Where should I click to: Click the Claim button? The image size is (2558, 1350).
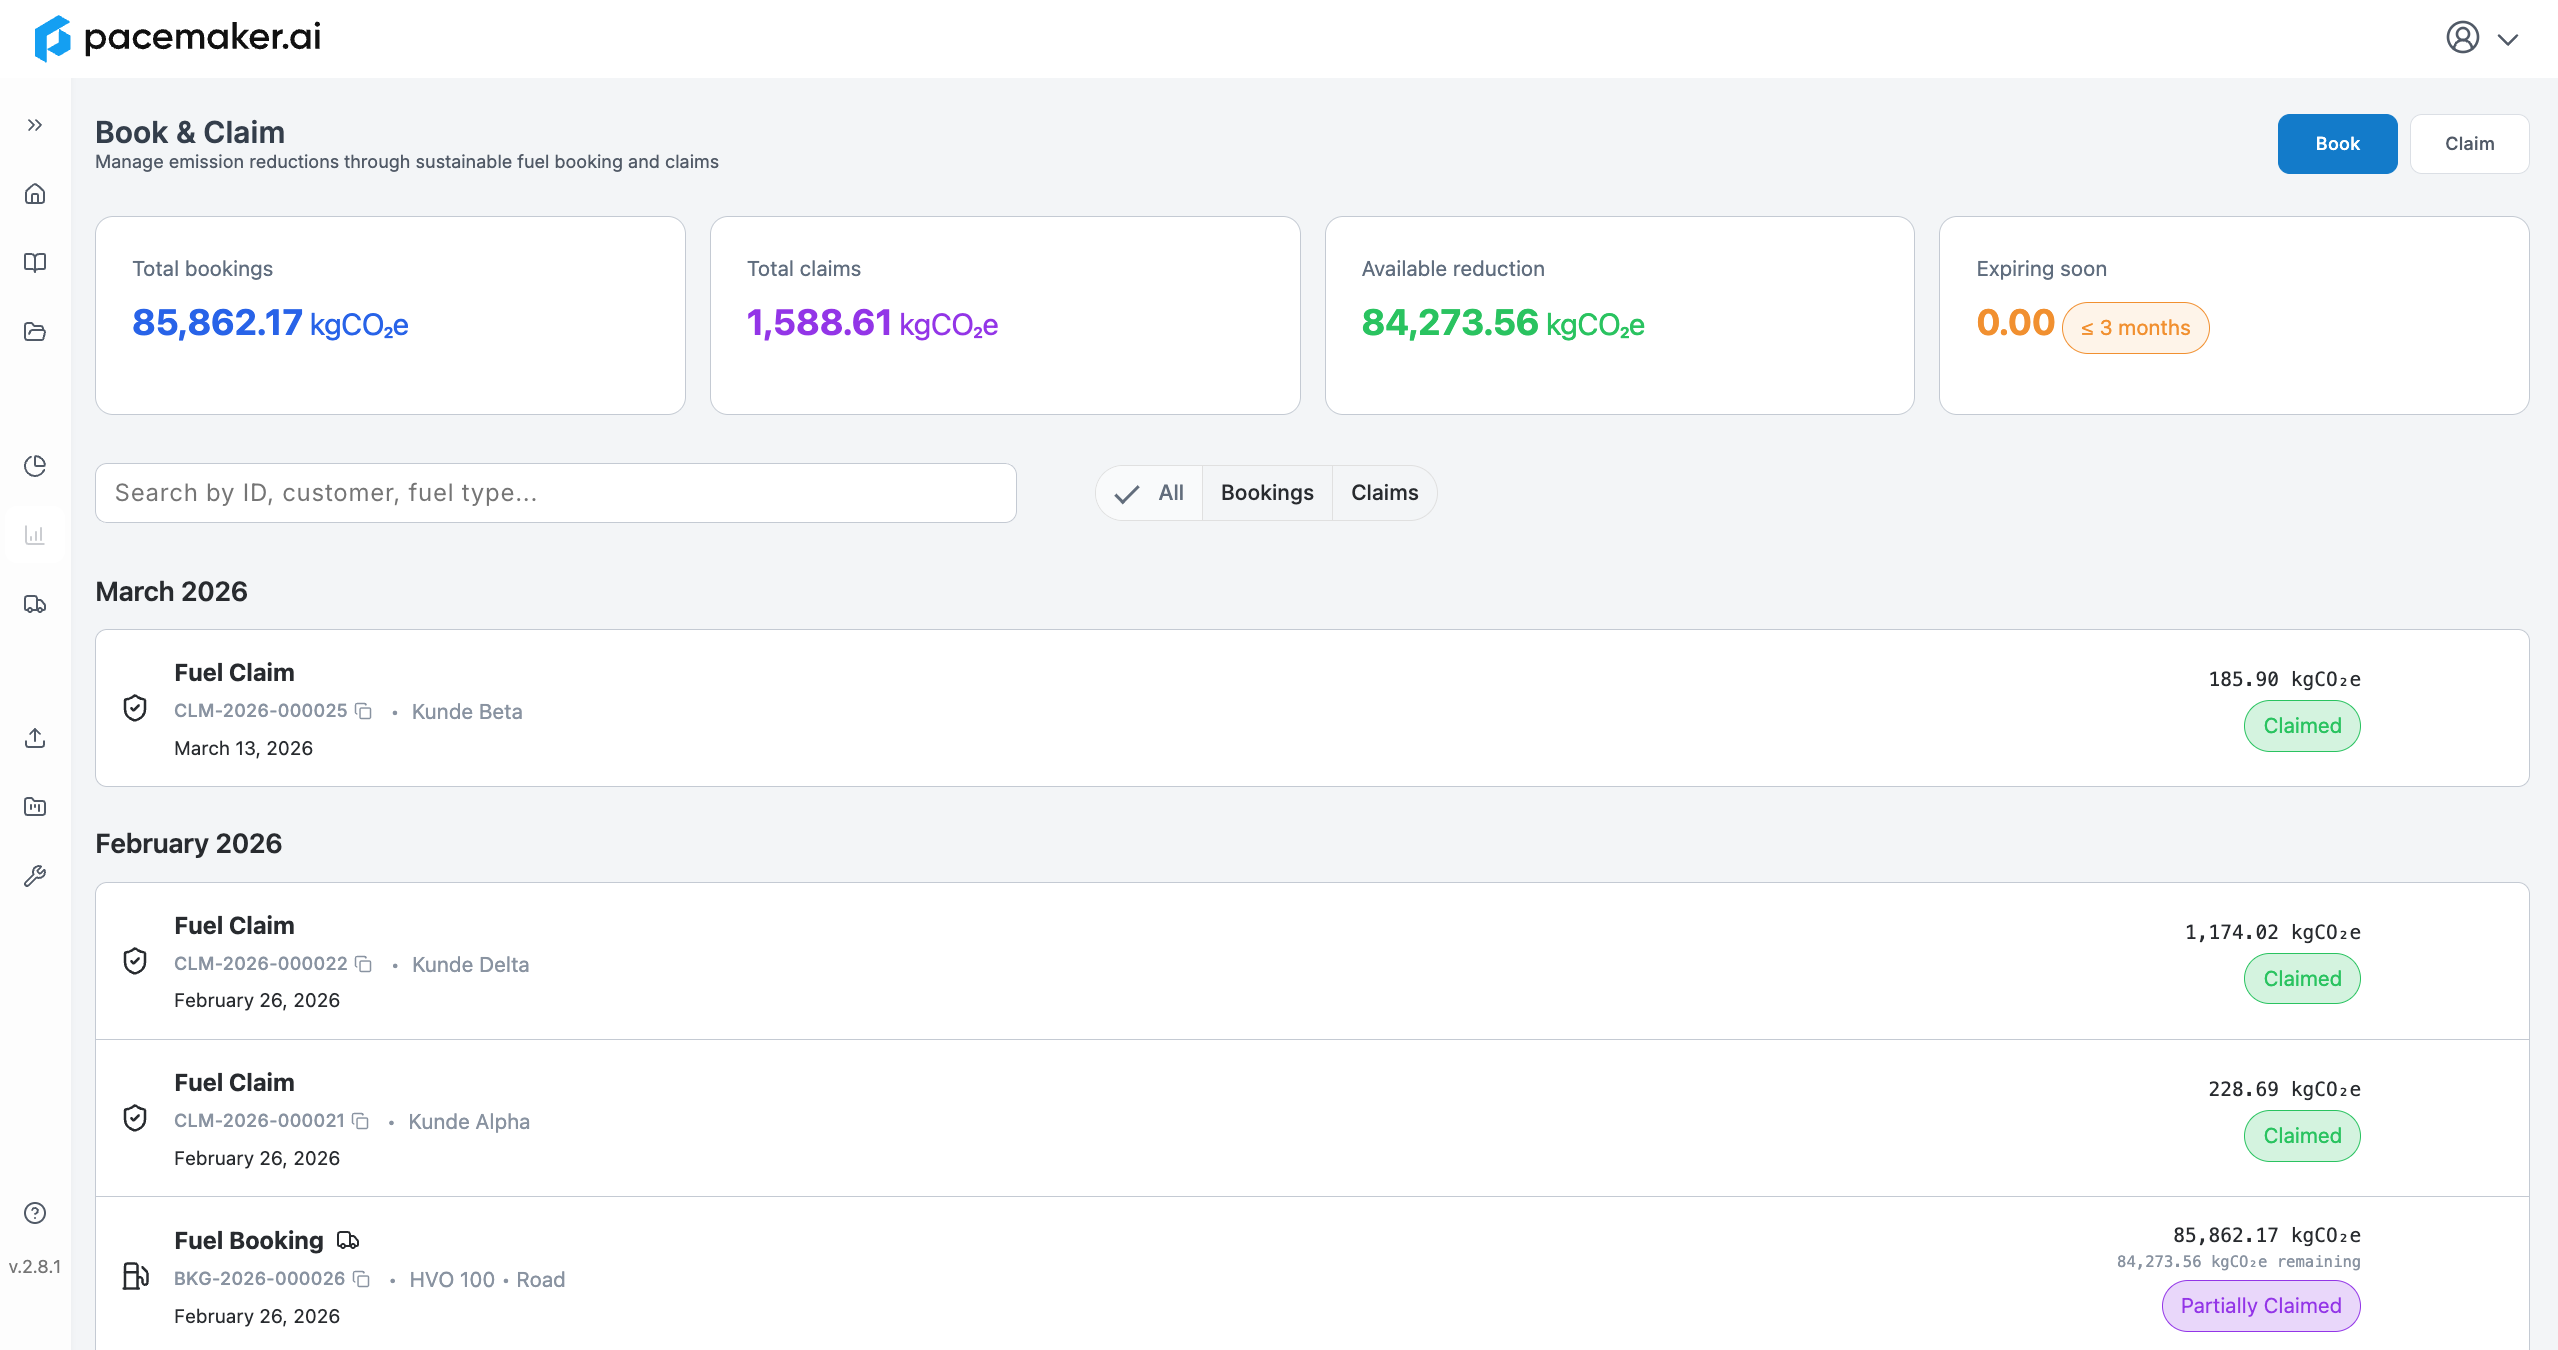click(2469, 144)
